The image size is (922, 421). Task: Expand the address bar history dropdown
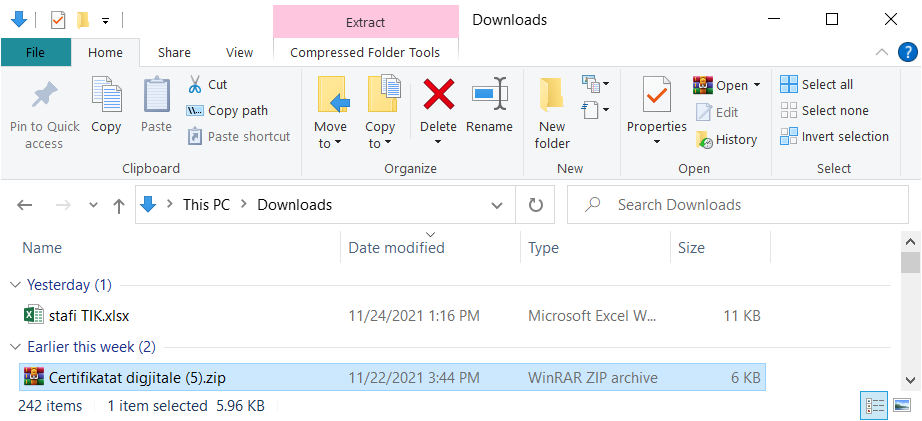(497, 205)
